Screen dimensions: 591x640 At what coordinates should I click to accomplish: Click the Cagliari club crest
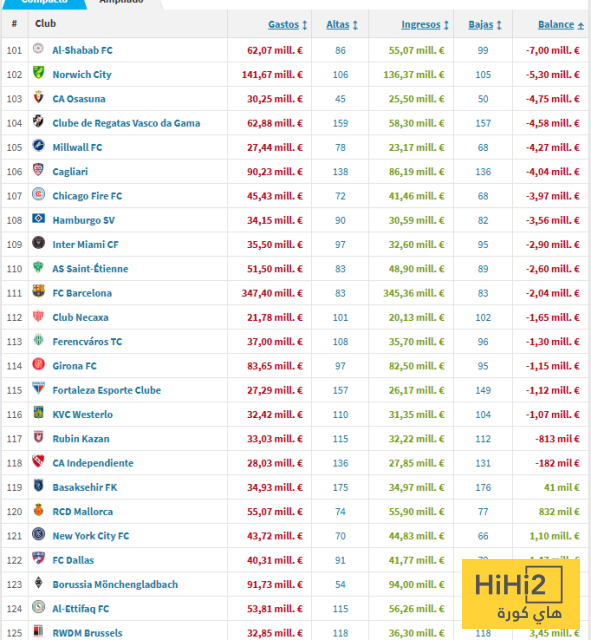38,170
